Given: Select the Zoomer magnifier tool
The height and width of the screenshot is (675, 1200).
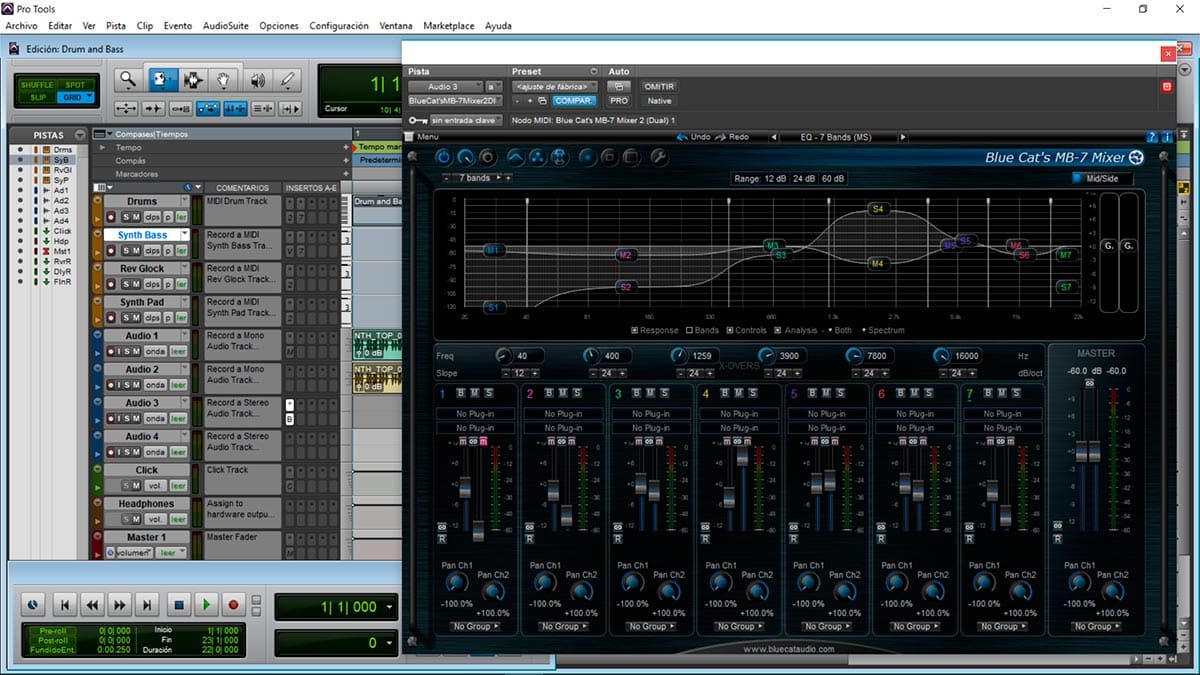Looking at the screenshot, I should tap(128, 80).
